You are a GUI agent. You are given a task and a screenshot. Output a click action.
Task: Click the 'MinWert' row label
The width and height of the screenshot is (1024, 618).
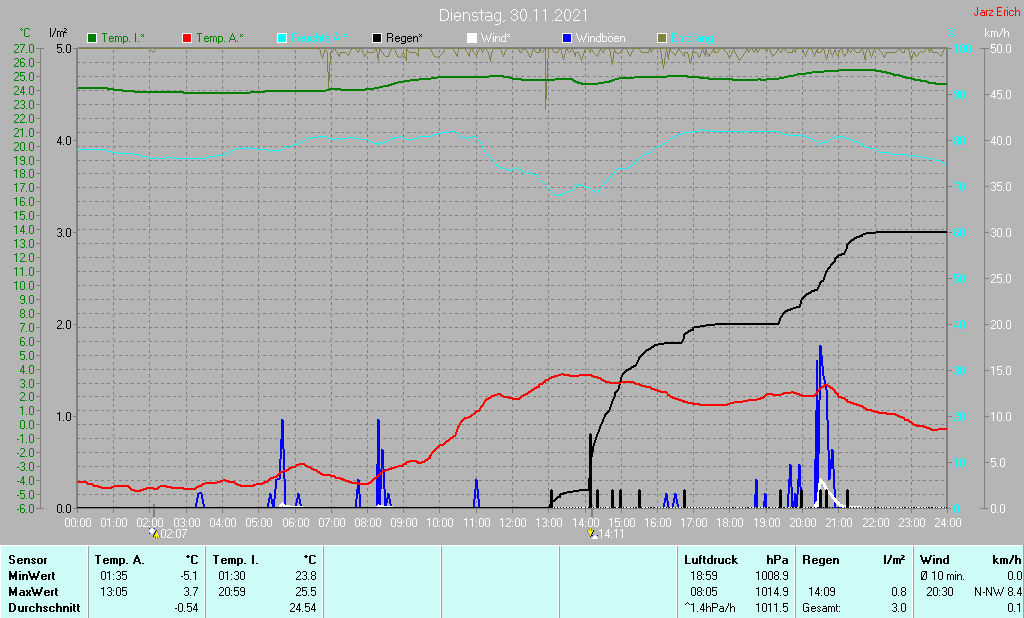tap(31, 576)
